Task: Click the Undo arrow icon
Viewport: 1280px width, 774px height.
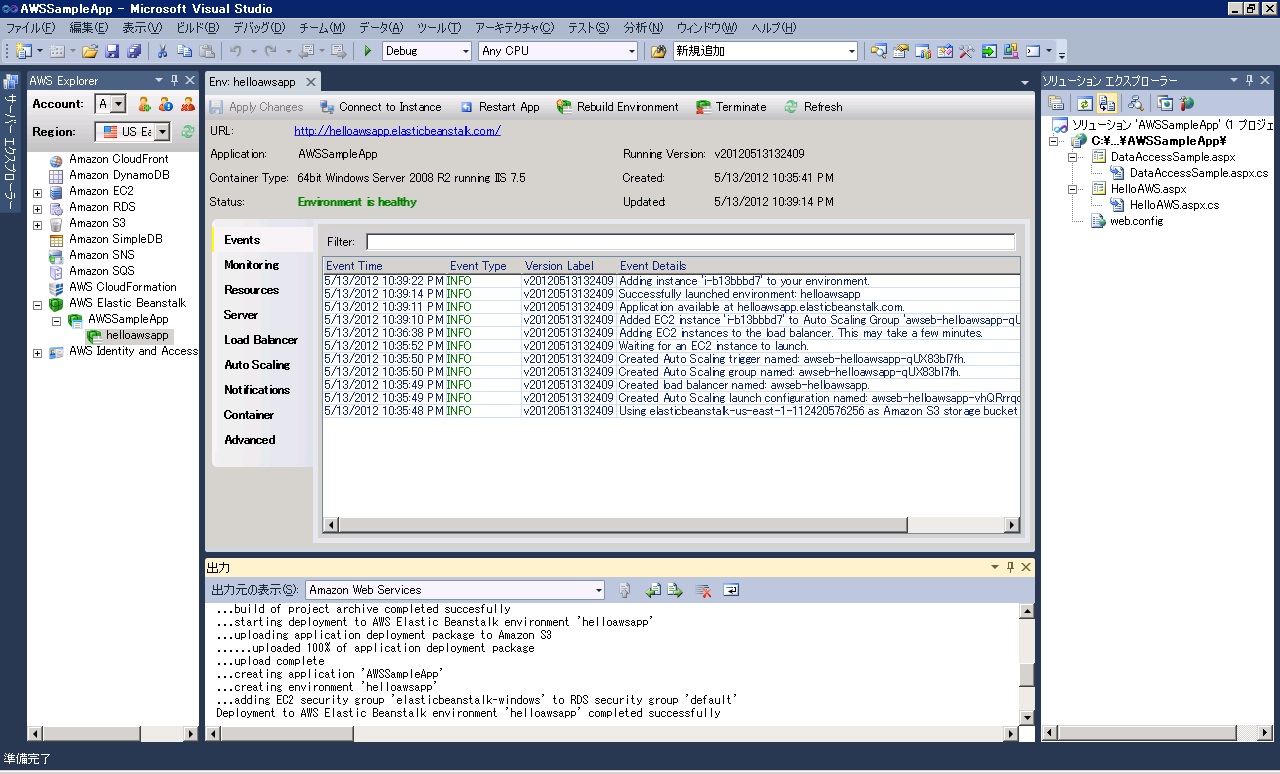Action: tap(235, 51)
